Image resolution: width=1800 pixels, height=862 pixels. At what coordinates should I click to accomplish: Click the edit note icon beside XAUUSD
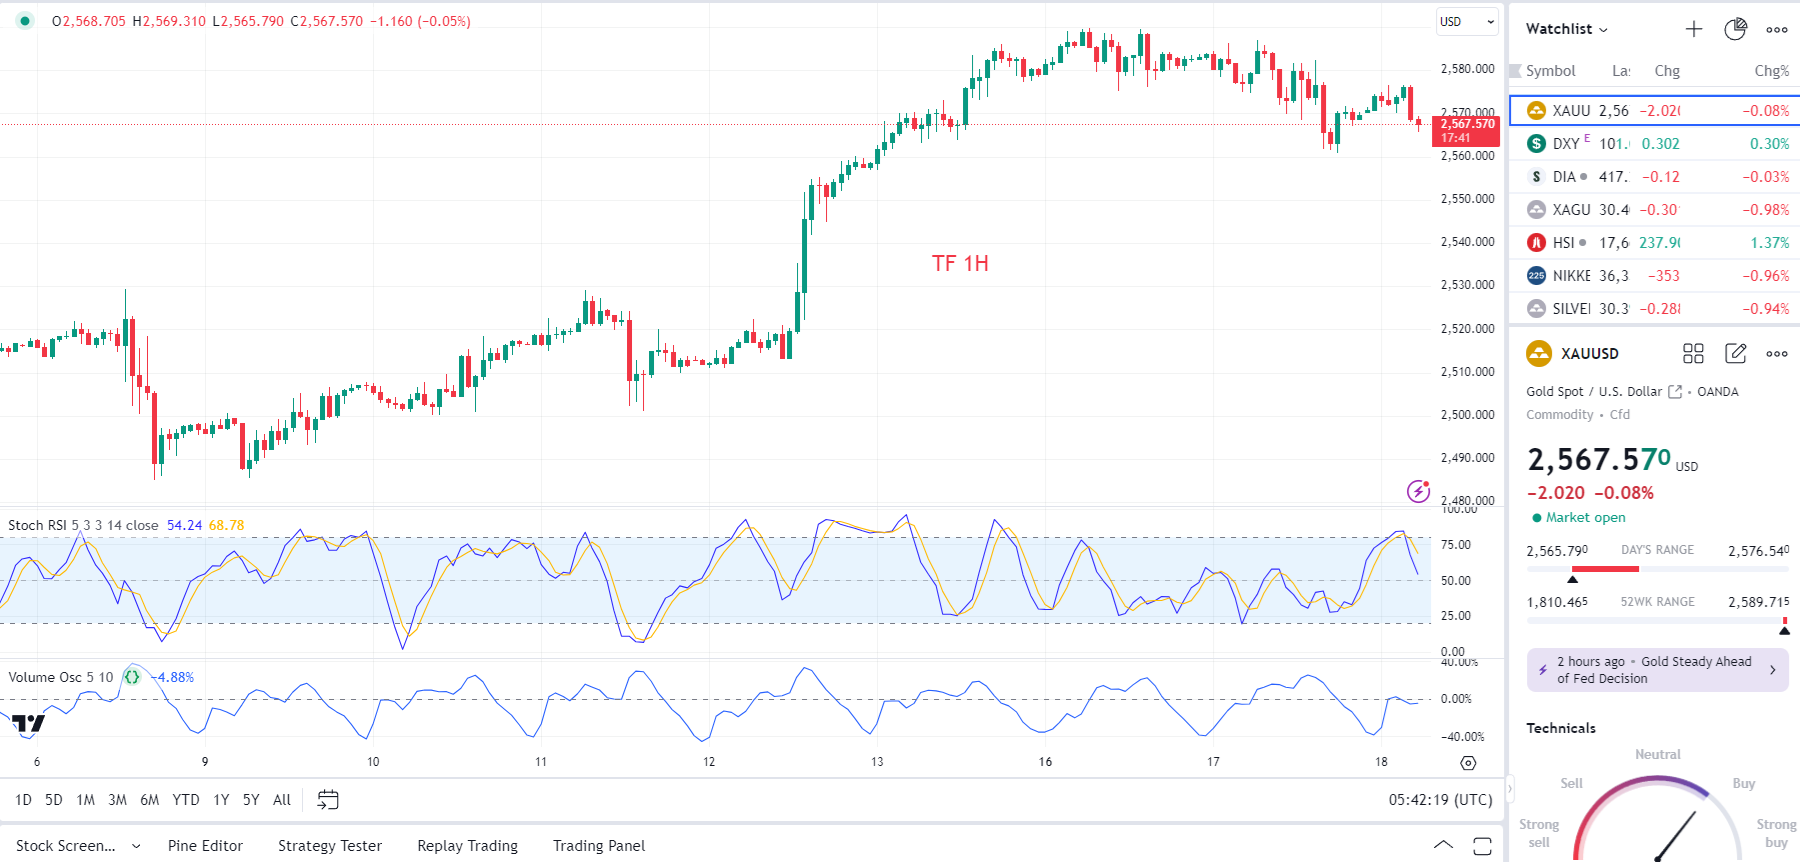(x=1735, y=353)
